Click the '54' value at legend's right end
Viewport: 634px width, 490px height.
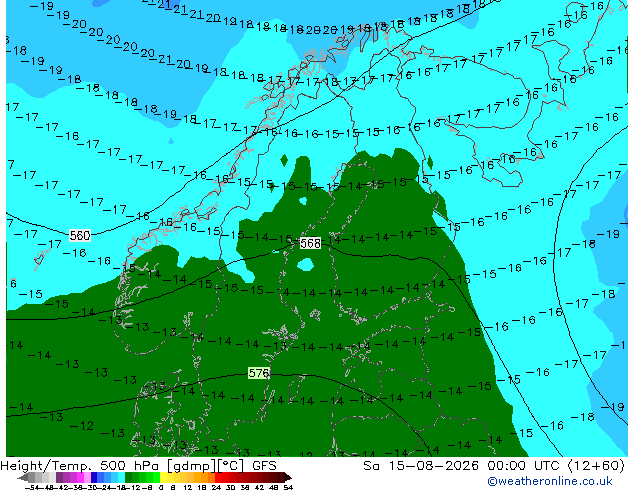pyautogui.click(x=288, y=487)
